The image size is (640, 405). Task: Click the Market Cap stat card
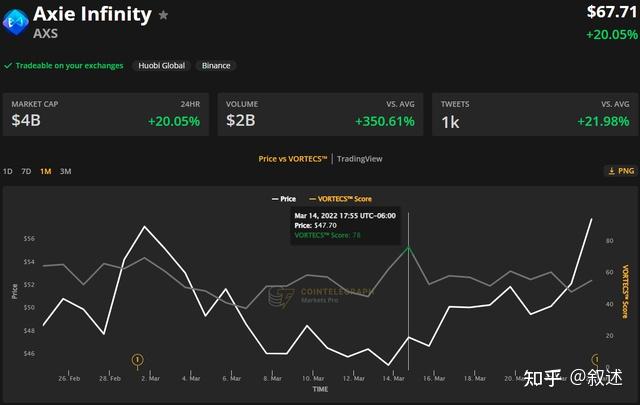[x=106, y=114]
